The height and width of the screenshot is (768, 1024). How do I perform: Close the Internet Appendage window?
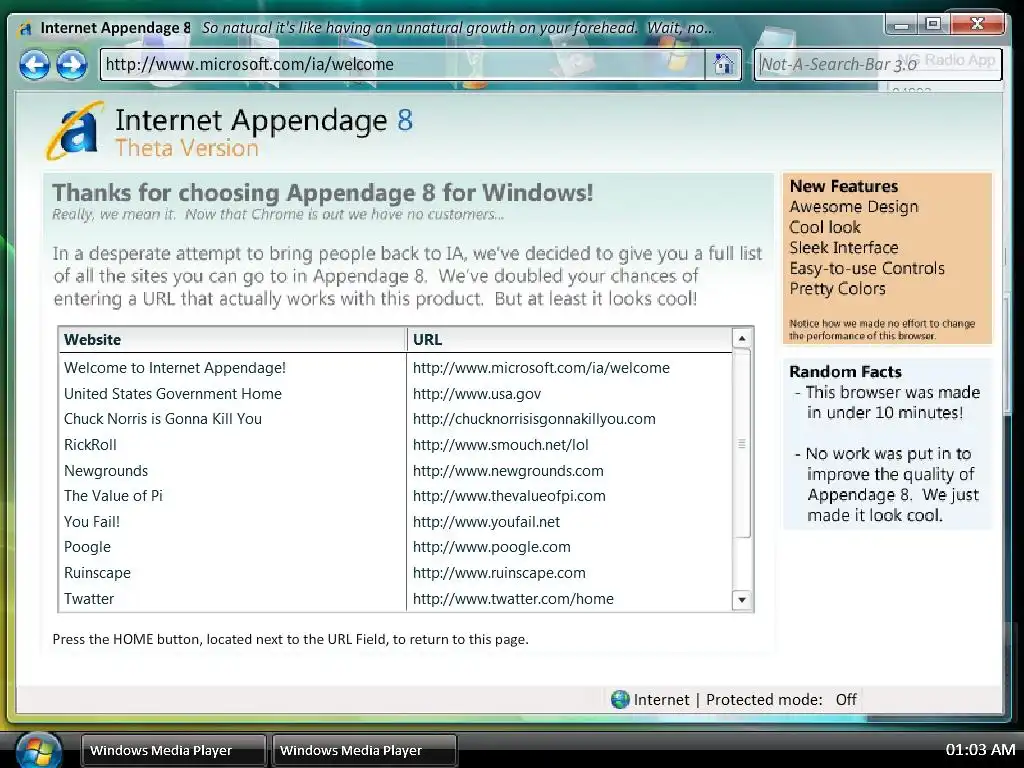[x=977, y=24]
